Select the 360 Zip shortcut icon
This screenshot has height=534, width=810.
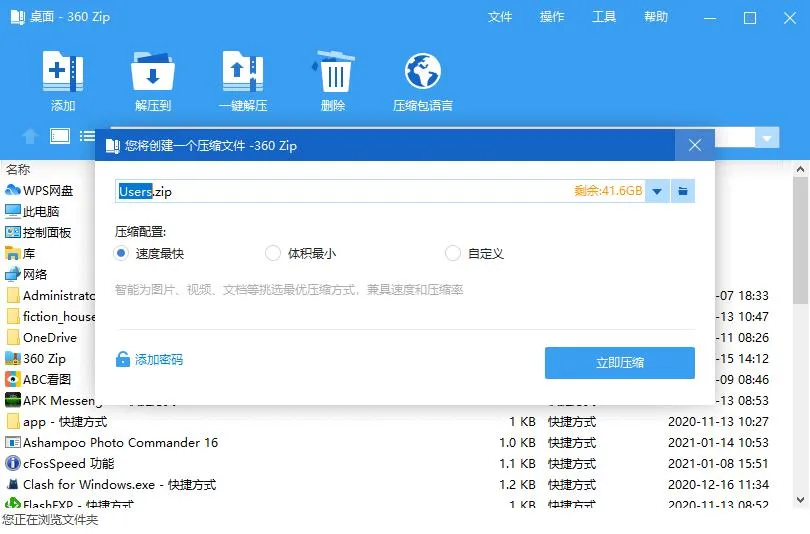(12, 358)
